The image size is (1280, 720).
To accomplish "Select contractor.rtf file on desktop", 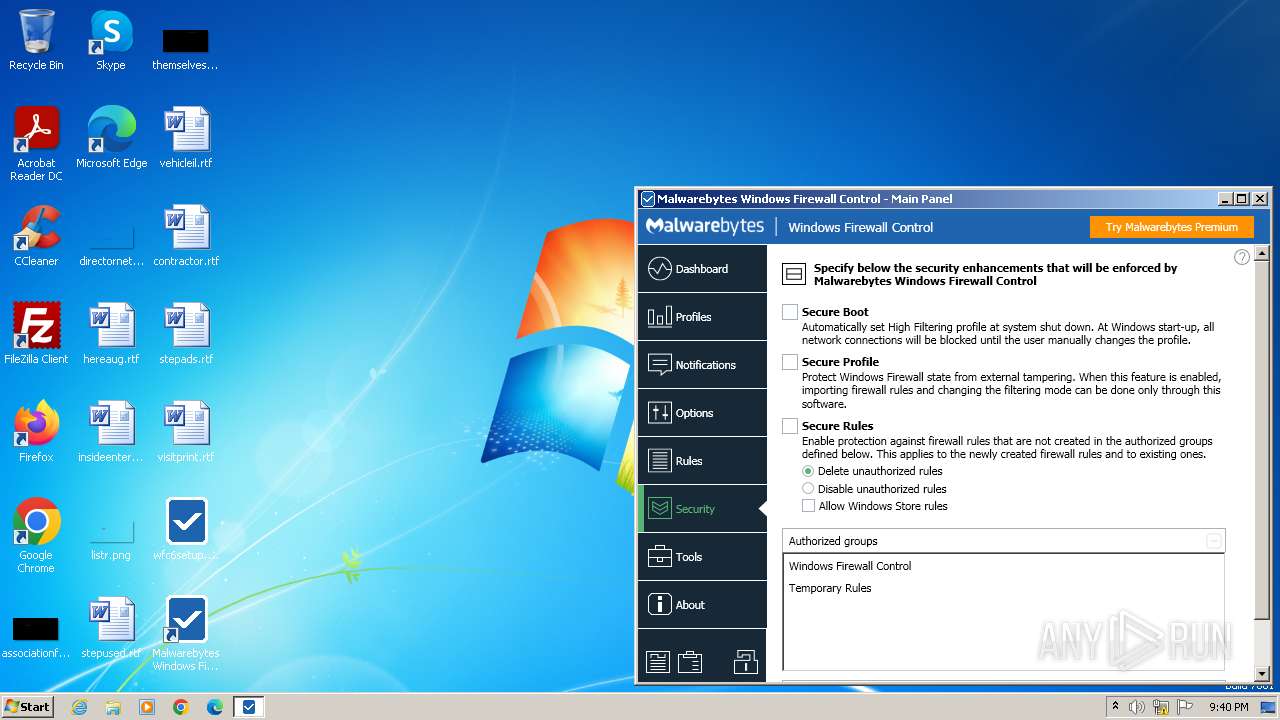I will (x=186, y=236).
